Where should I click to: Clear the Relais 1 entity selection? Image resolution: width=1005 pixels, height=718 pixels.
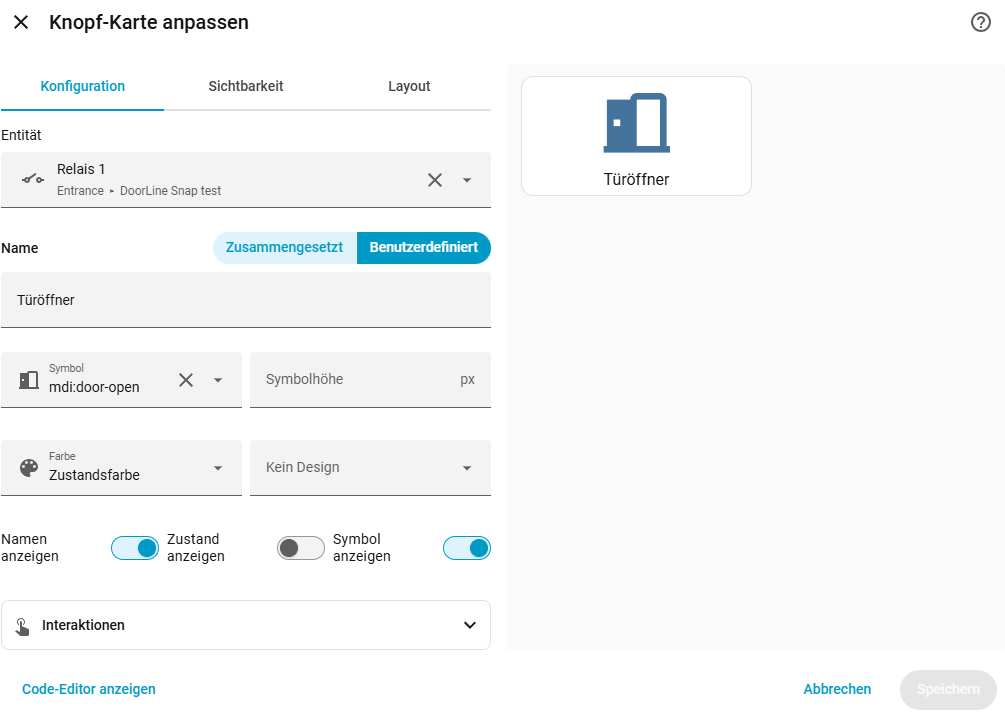(435, 180)
